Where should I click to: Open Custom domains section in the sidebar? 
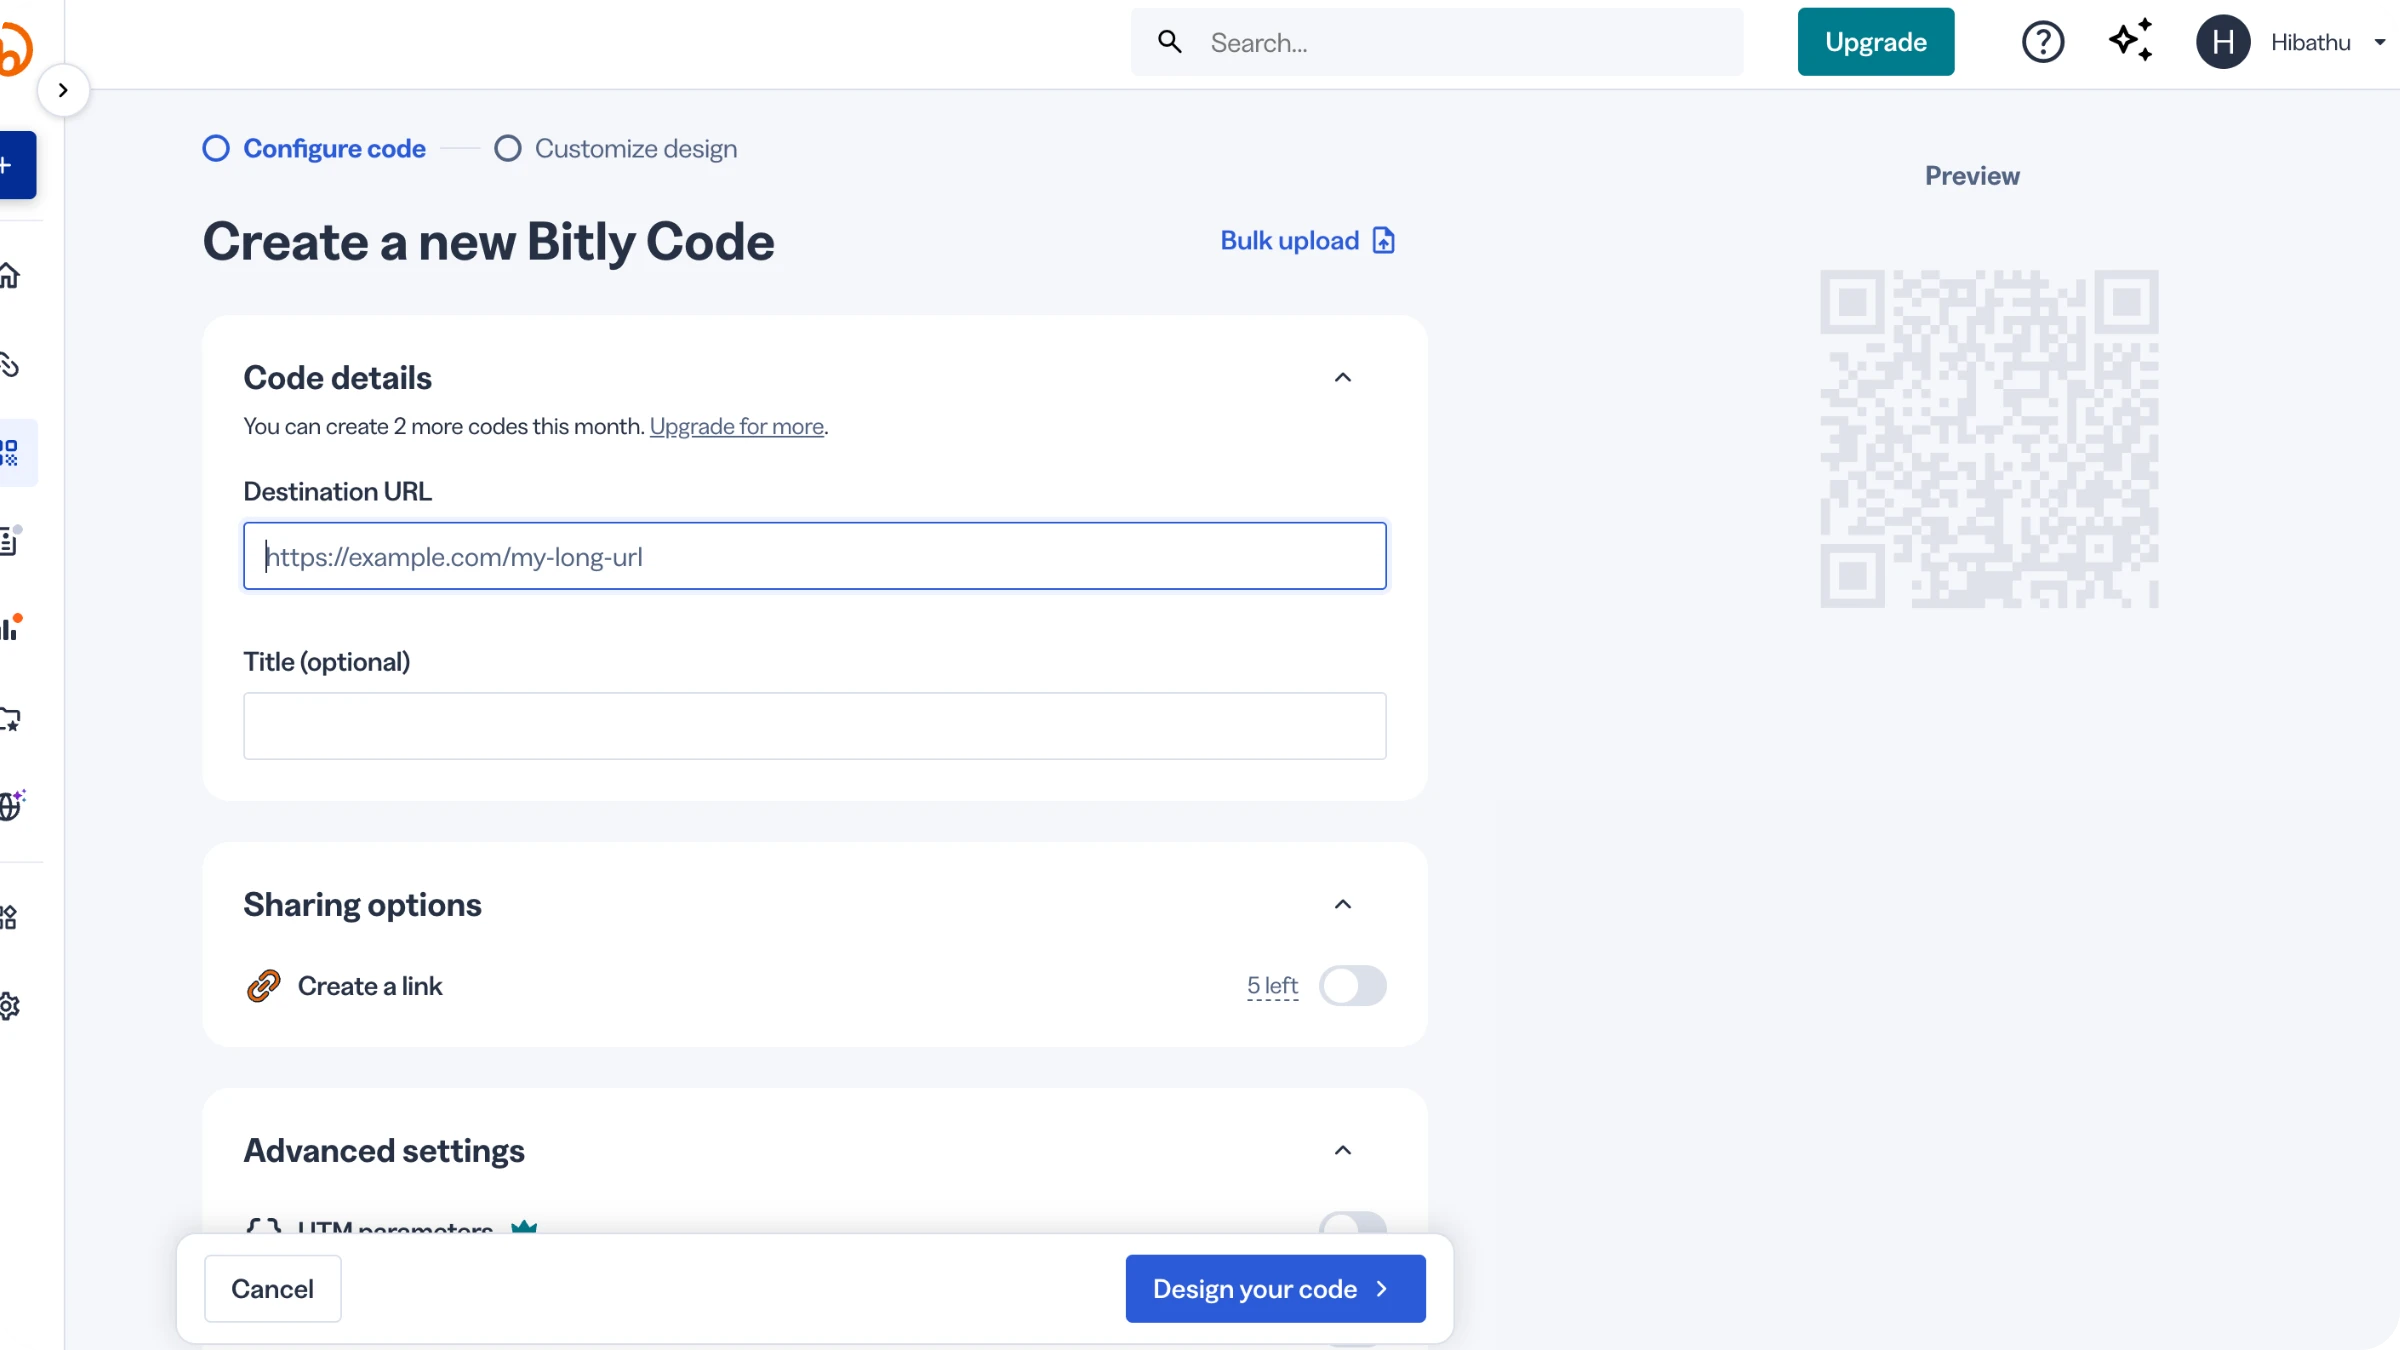pos(12,805)
